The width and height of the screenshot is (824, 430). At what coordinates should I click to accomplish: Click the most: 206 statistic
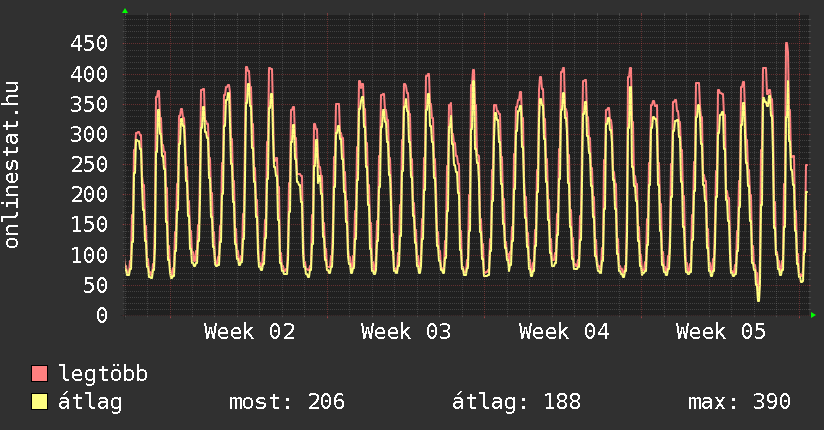click(287, 402)
